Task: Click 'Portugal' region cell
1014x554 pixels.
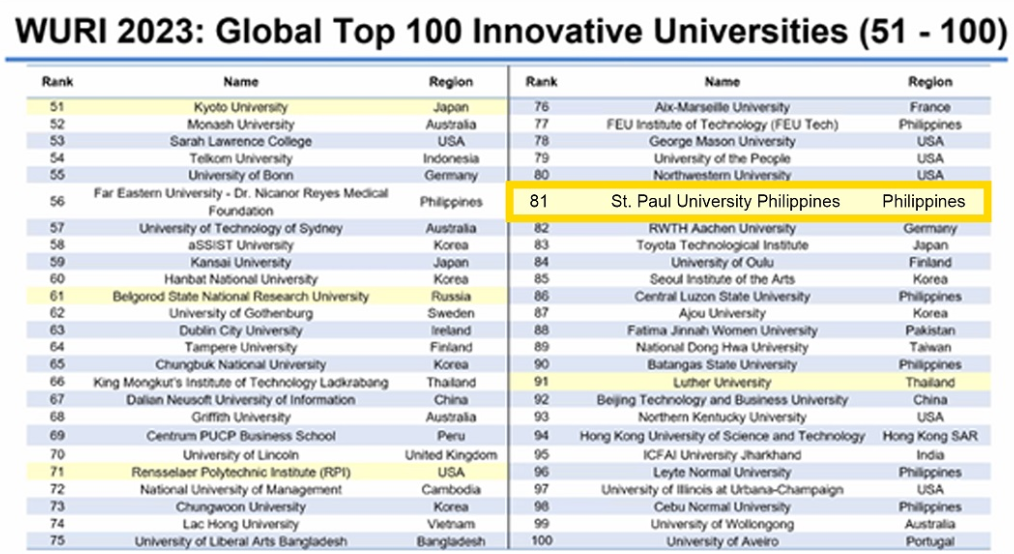Action: [930, 541]
